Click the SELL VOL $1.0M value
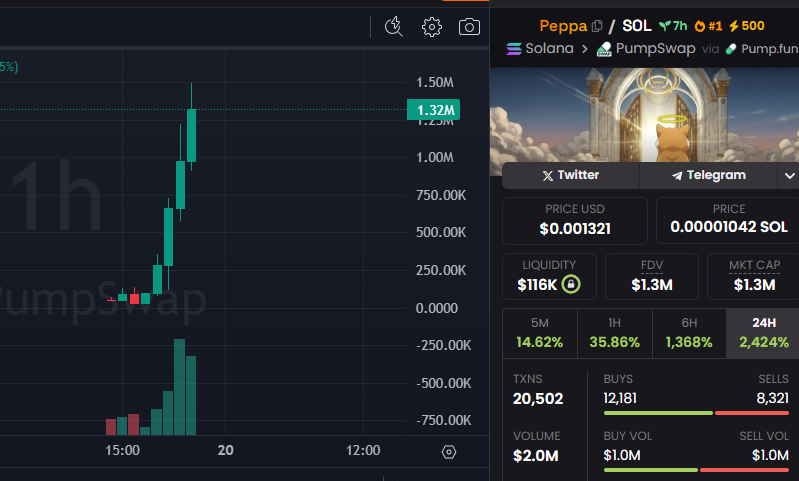 (x=770, y=455)
